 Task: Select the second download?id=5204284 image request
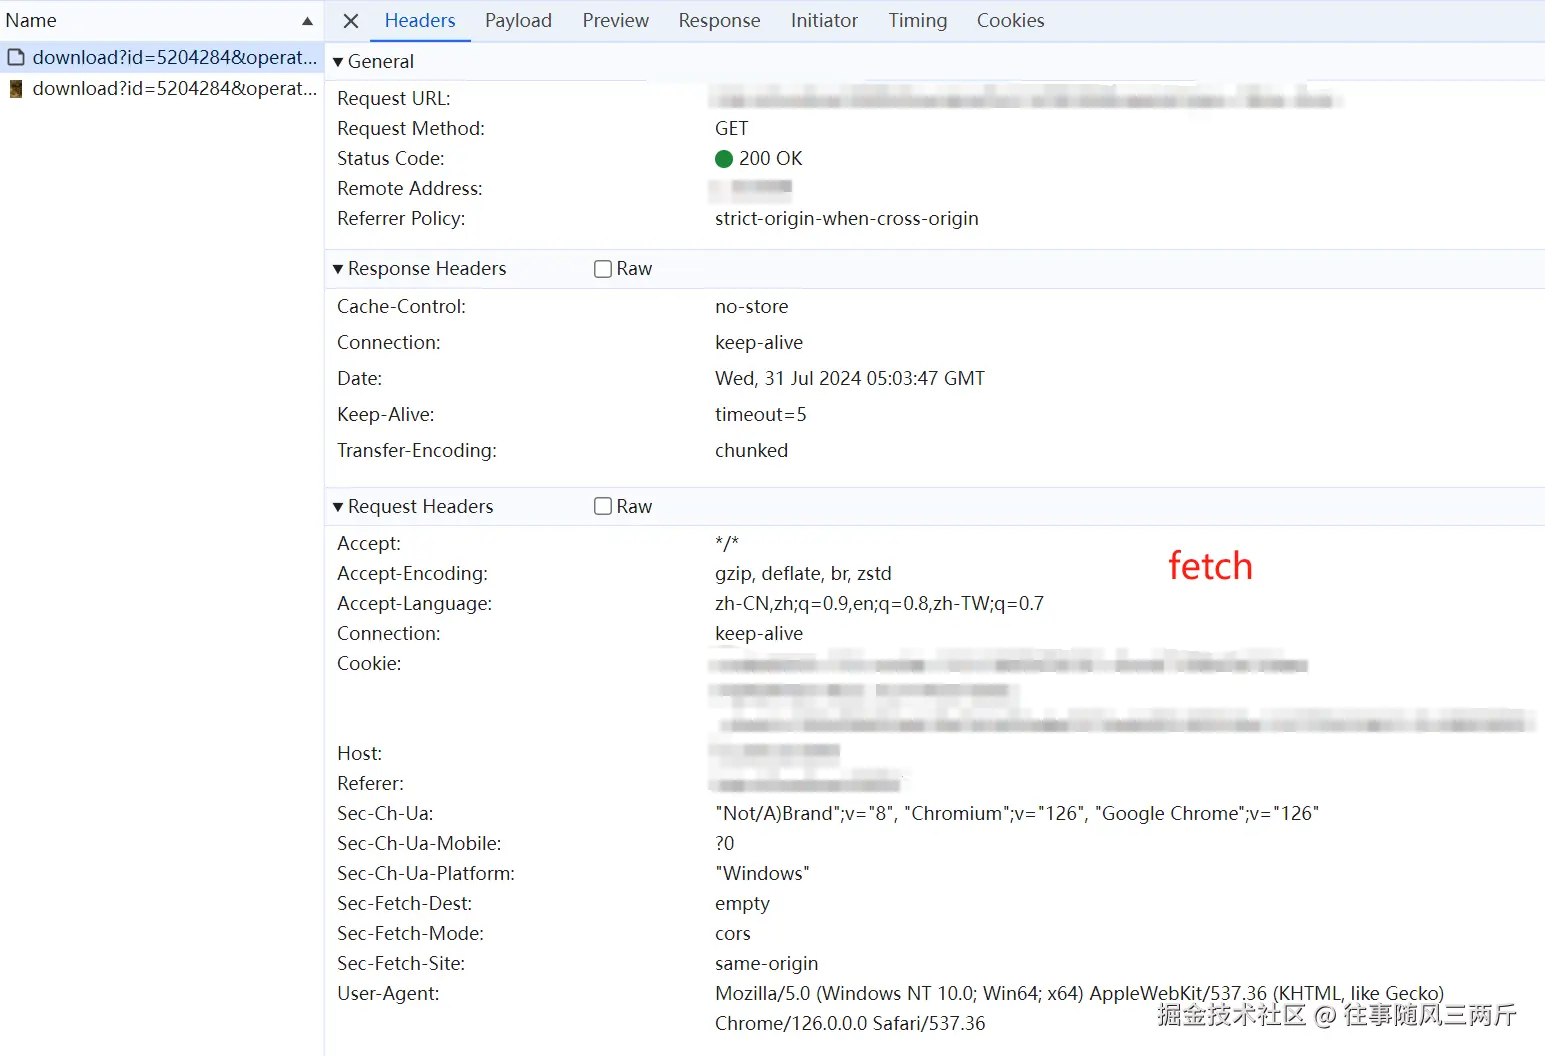click(x=161, y=88)
